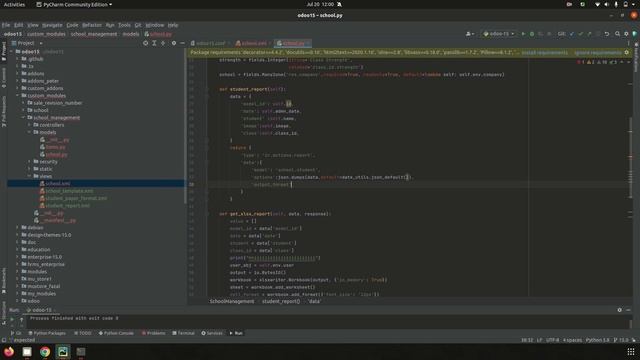The image size is (640, 360).
Task: Hide the Run panel with minus icon
Action: pyautogui.click(x=628, y=310)
